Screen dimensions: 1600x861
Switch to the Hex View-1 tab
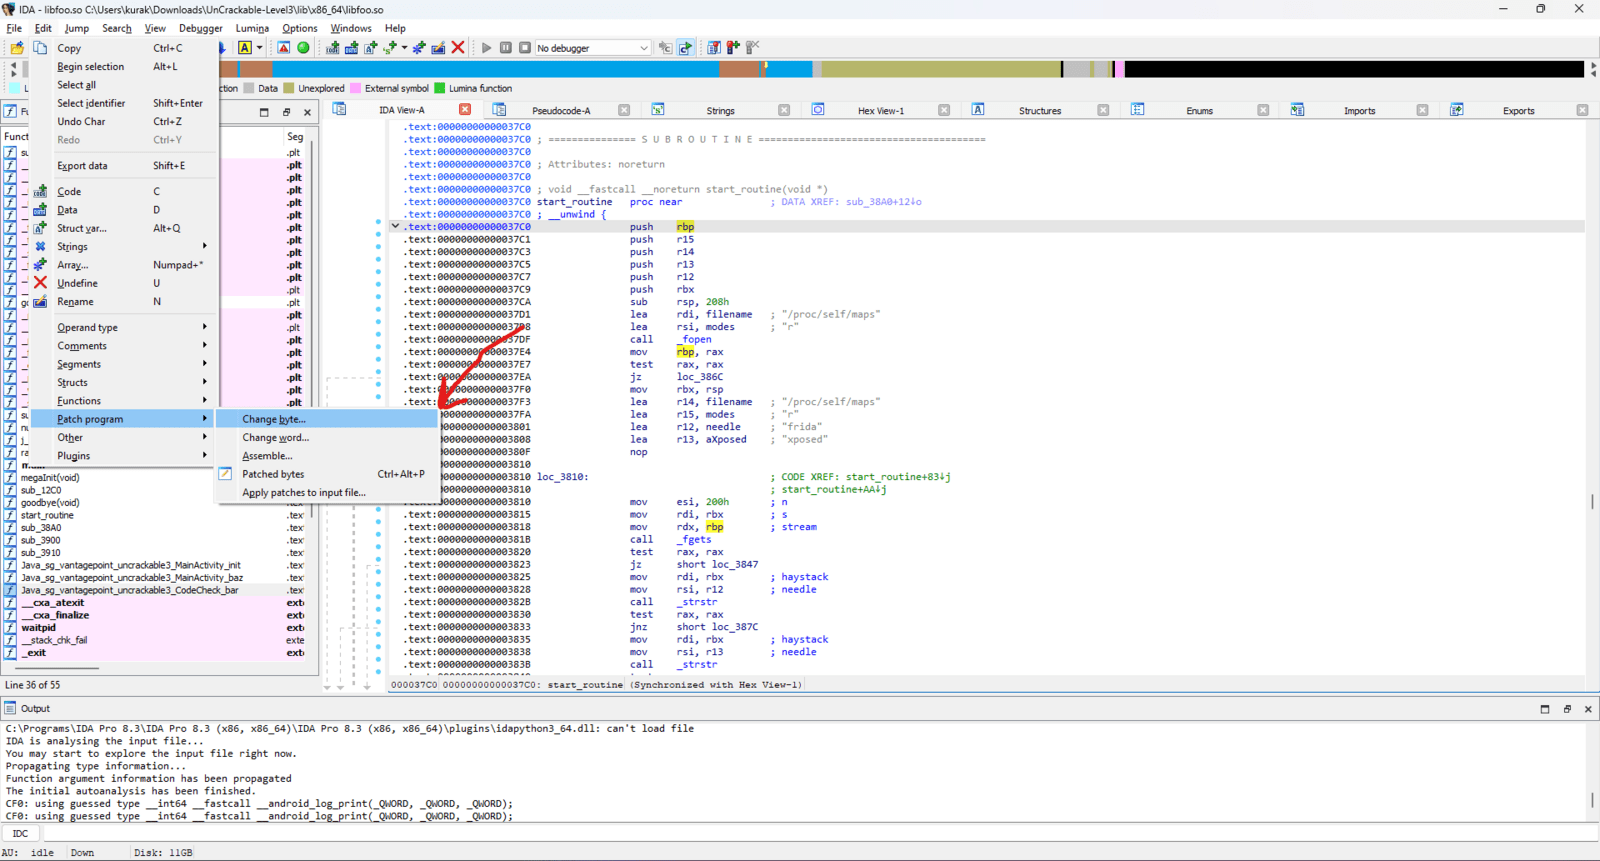tap(880, 111)
